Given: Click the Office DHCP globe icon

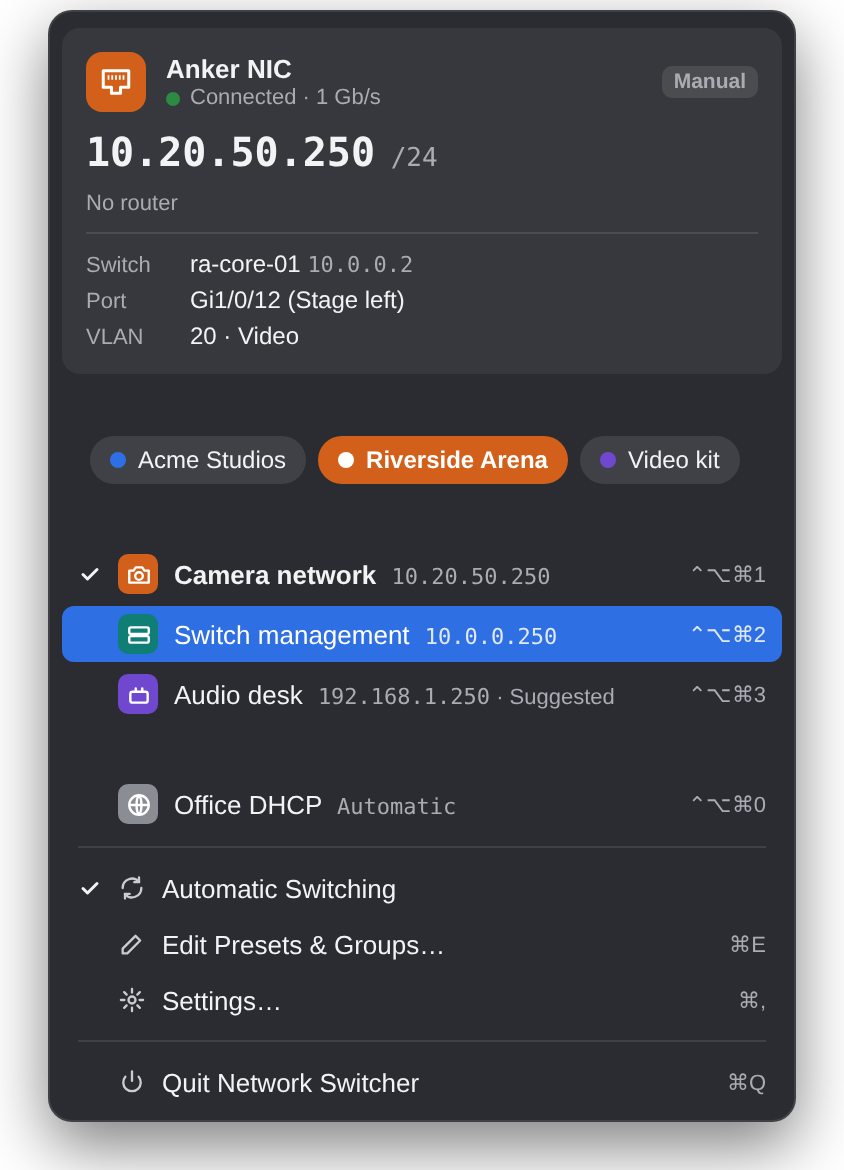Looking at the screenshot, I should click(x=138, y=804).
